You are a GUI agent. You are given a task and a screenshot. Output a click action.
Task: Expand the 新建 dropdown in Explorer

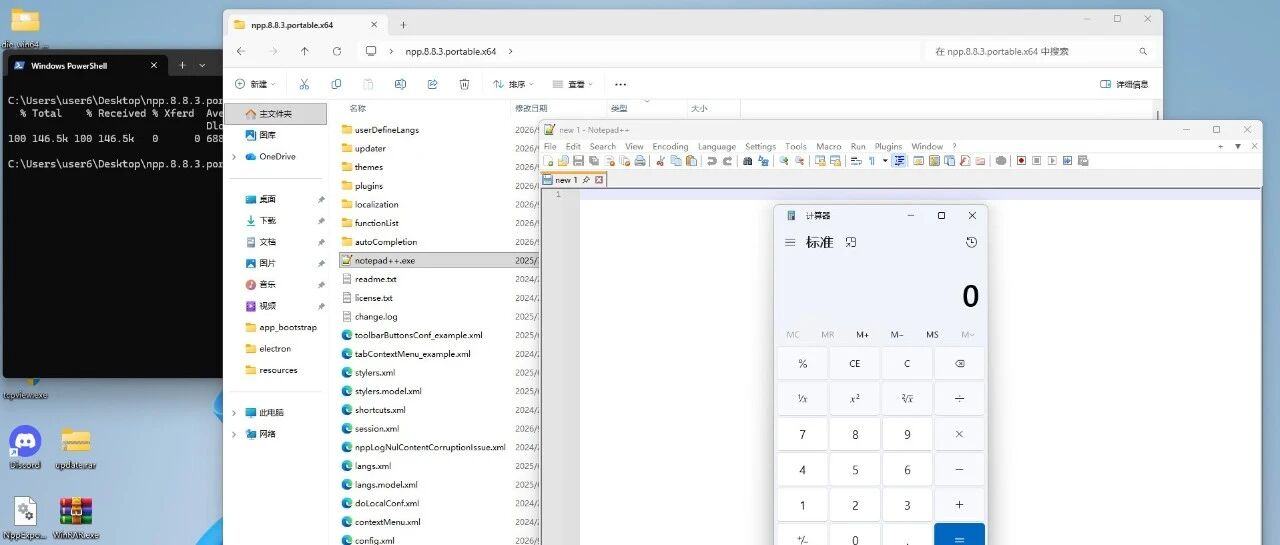pos(255,85)
